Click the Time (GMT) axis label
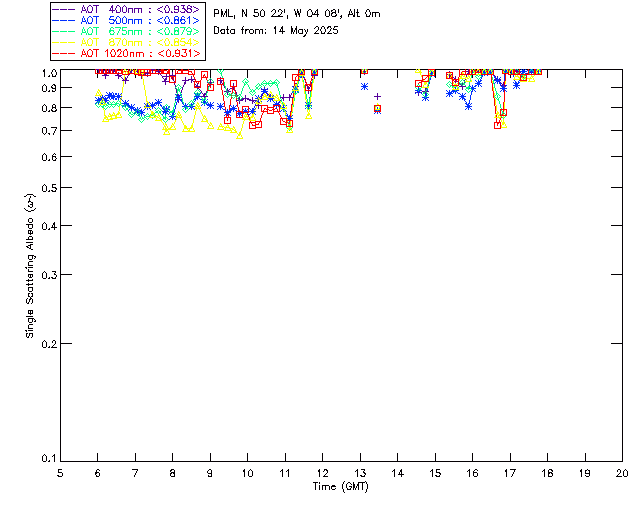 point(340,487)
